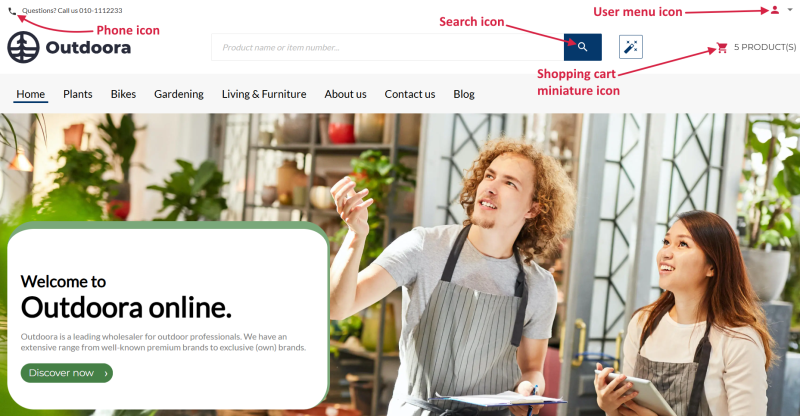Open the shopping cart miniature icon
800x416 pixels.
(722, 47)
